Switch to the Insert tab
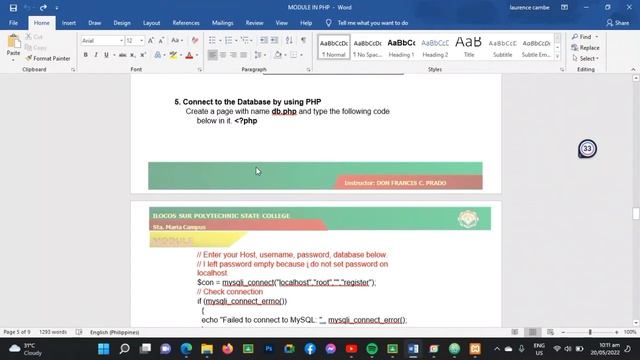The width and height of the screenshot is (640, 360). (69, 23)
